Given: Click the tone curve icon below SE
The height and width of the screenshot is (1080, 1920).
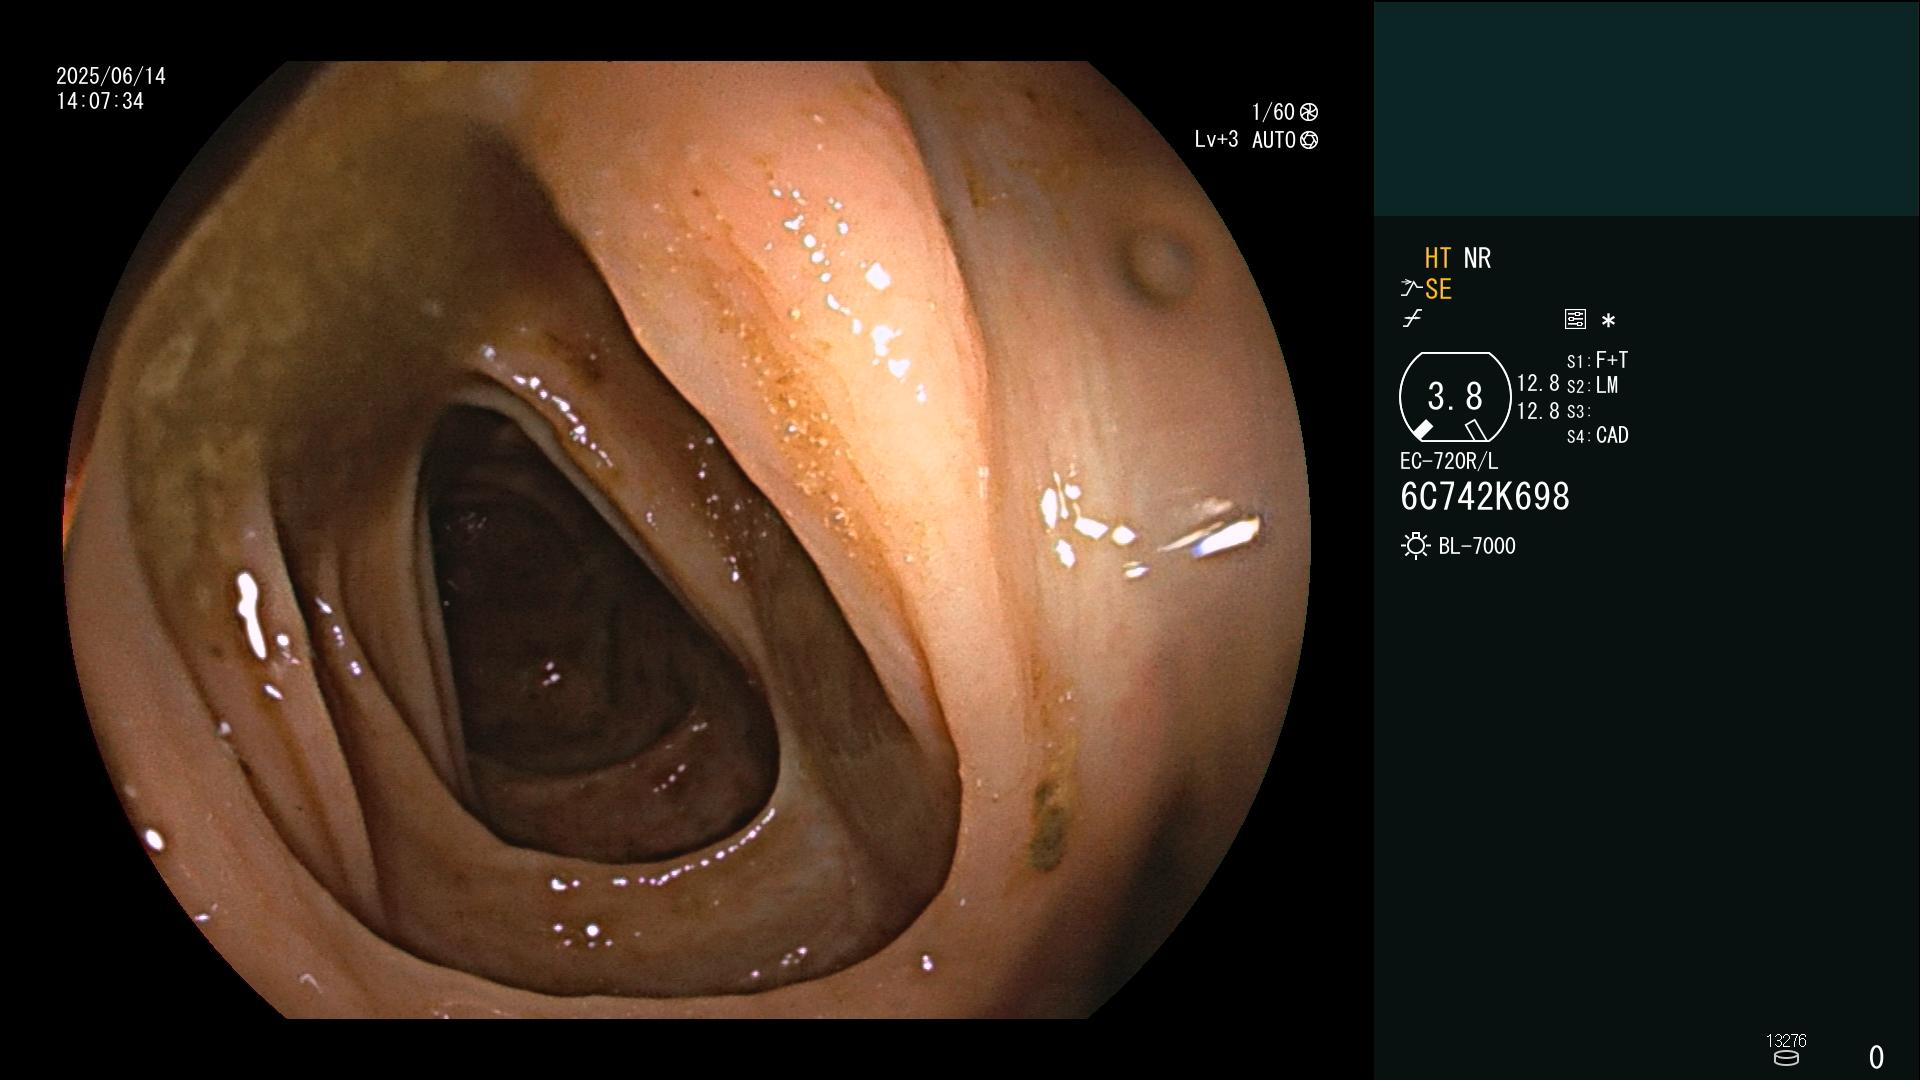Looking at the screenshot, I should pos(1412,319).
